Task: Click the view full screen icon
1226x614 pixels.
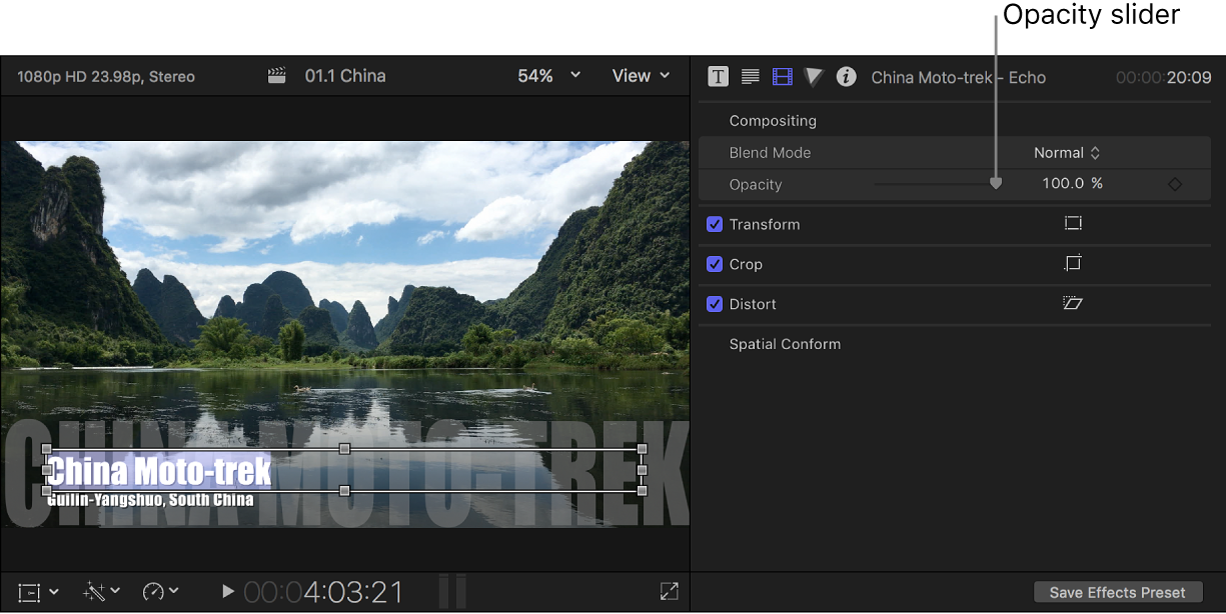Action: (x=668, y=591)
